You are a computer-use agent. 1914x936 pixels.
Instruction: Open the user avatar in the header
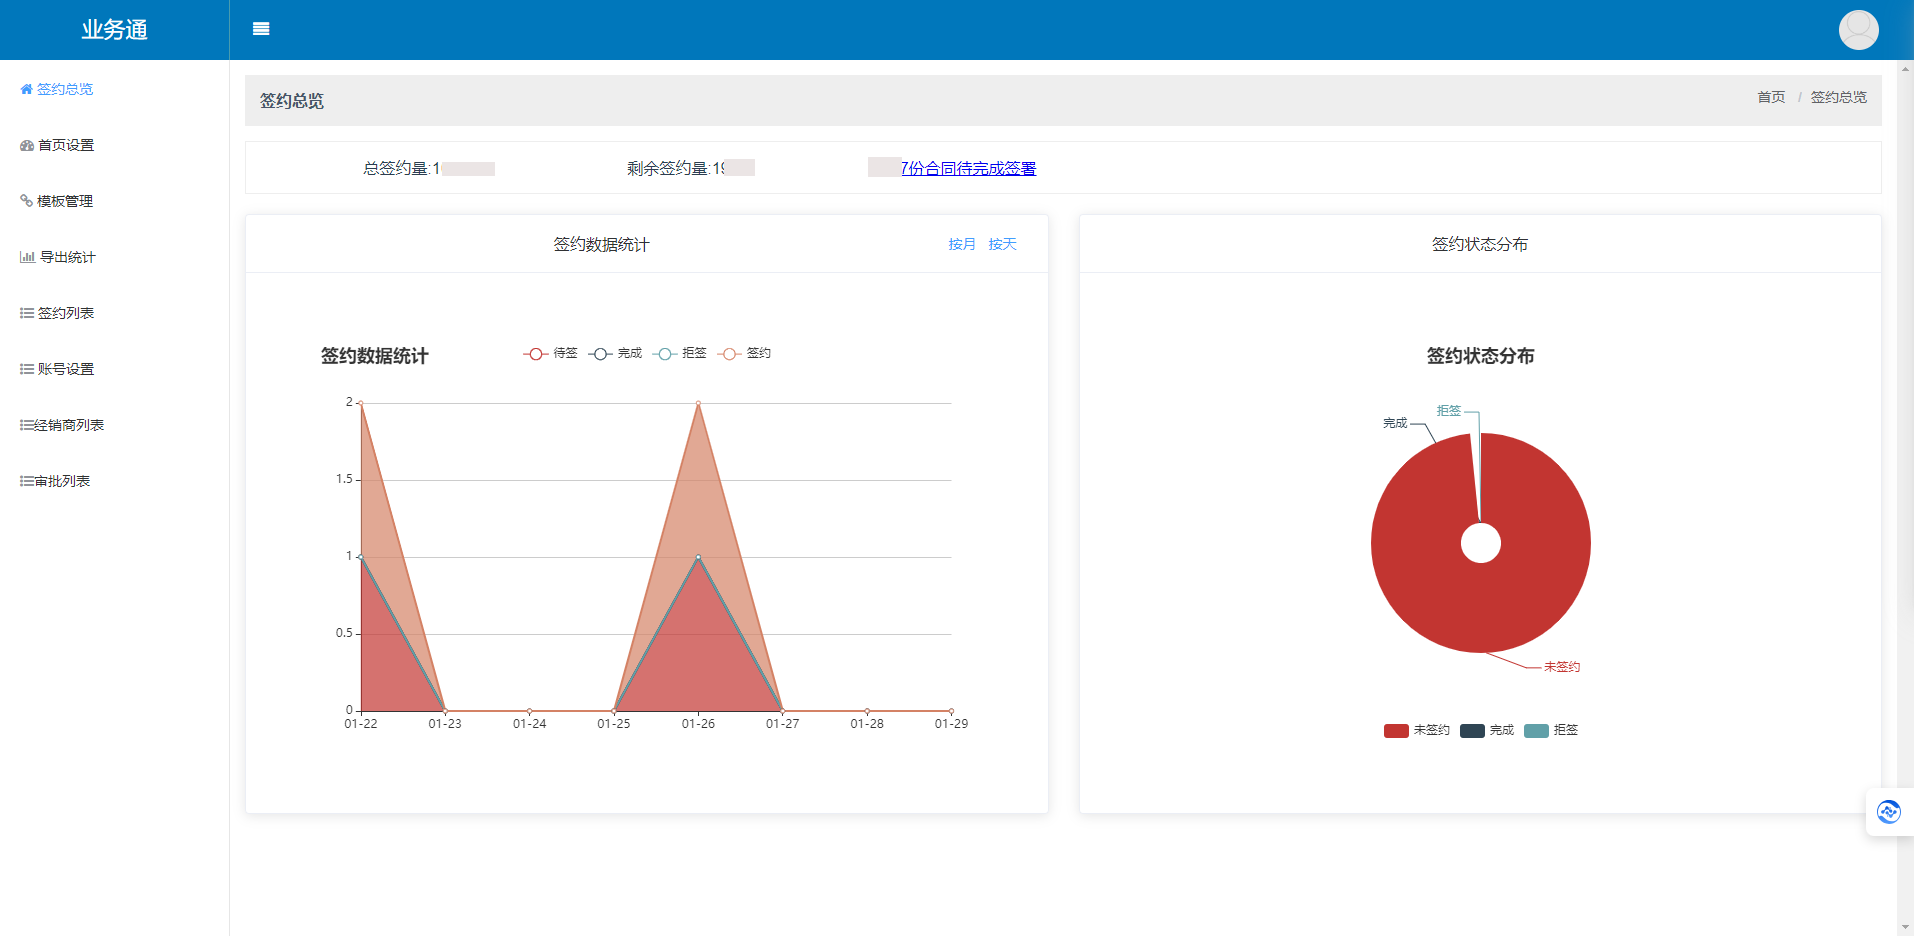tap(1858, 29)
